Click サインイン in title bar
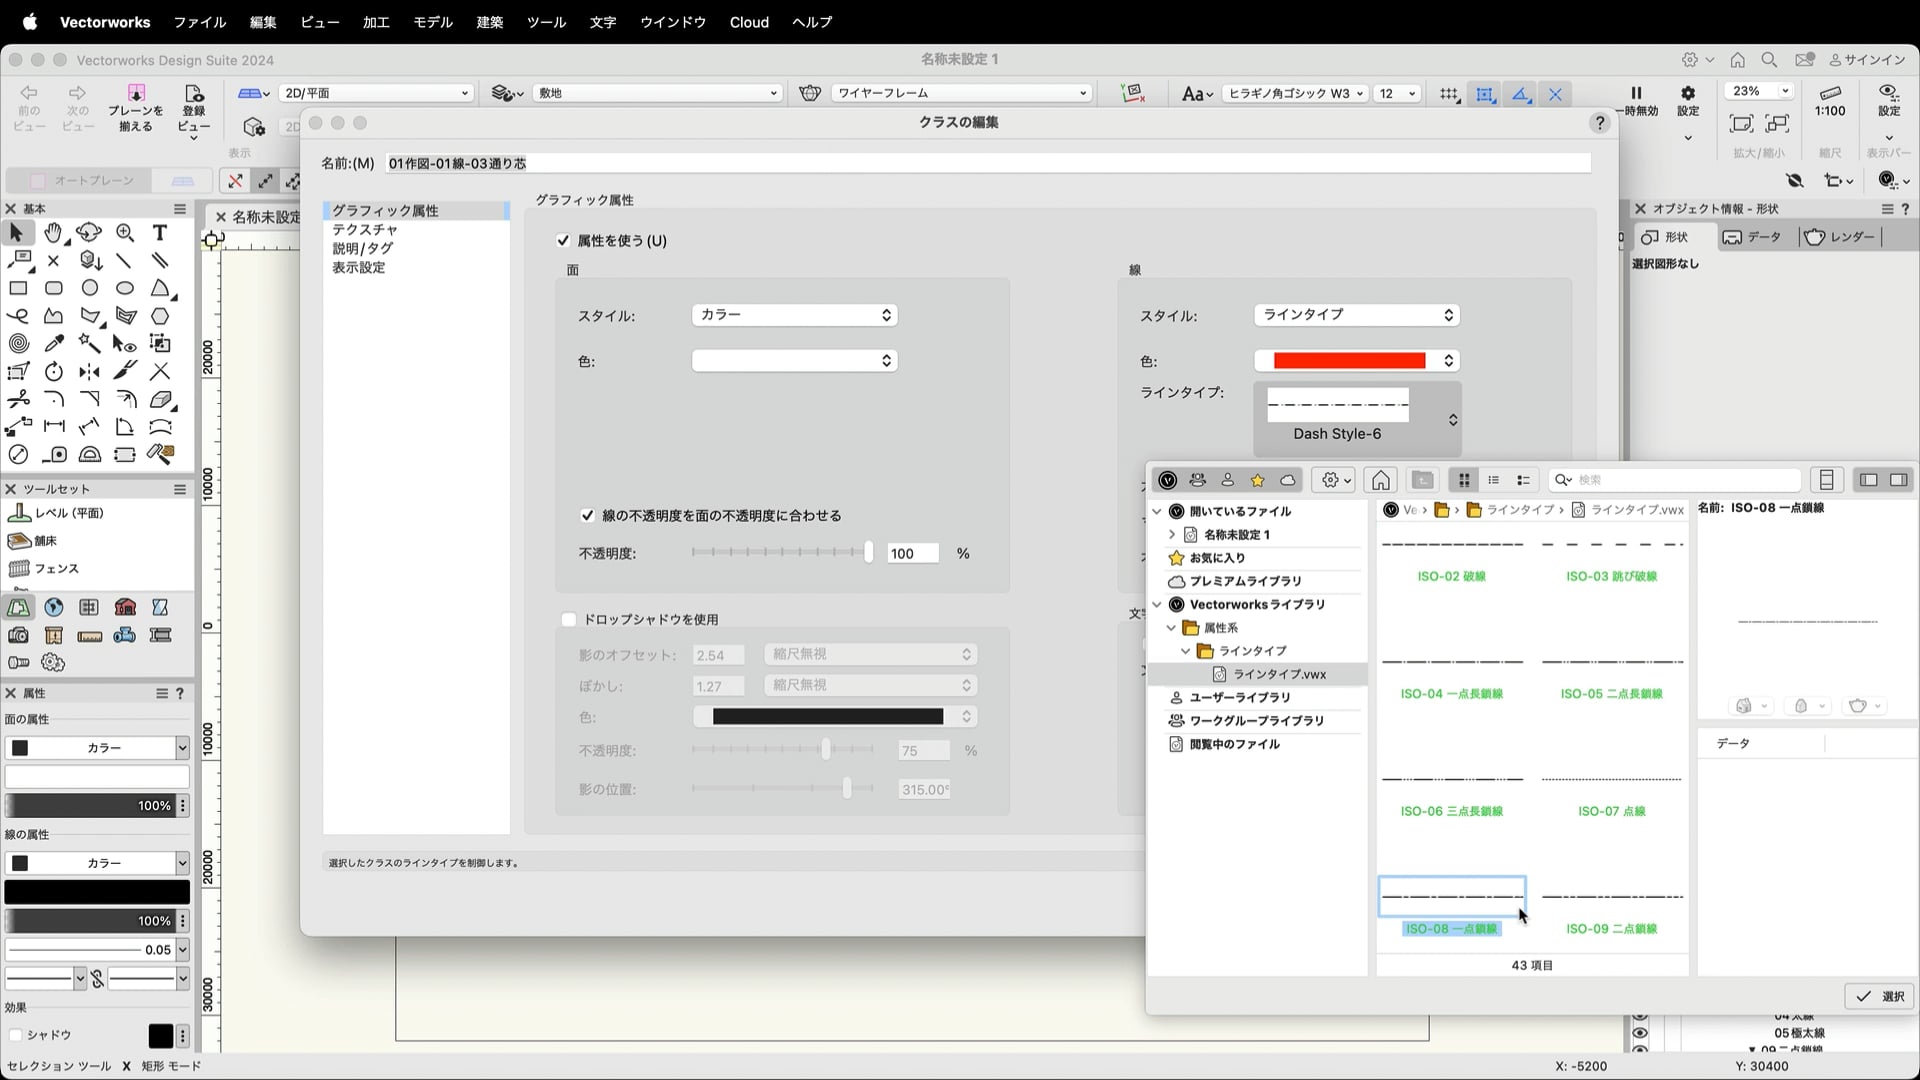This screenshot has height=1080, width=1920. pos(1866,60)
